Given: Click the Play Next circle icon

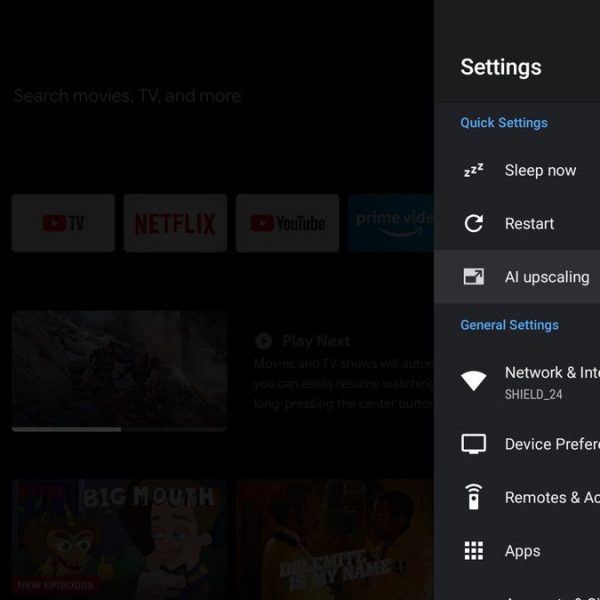Looking at the screenshot, I should coord(264,341).
